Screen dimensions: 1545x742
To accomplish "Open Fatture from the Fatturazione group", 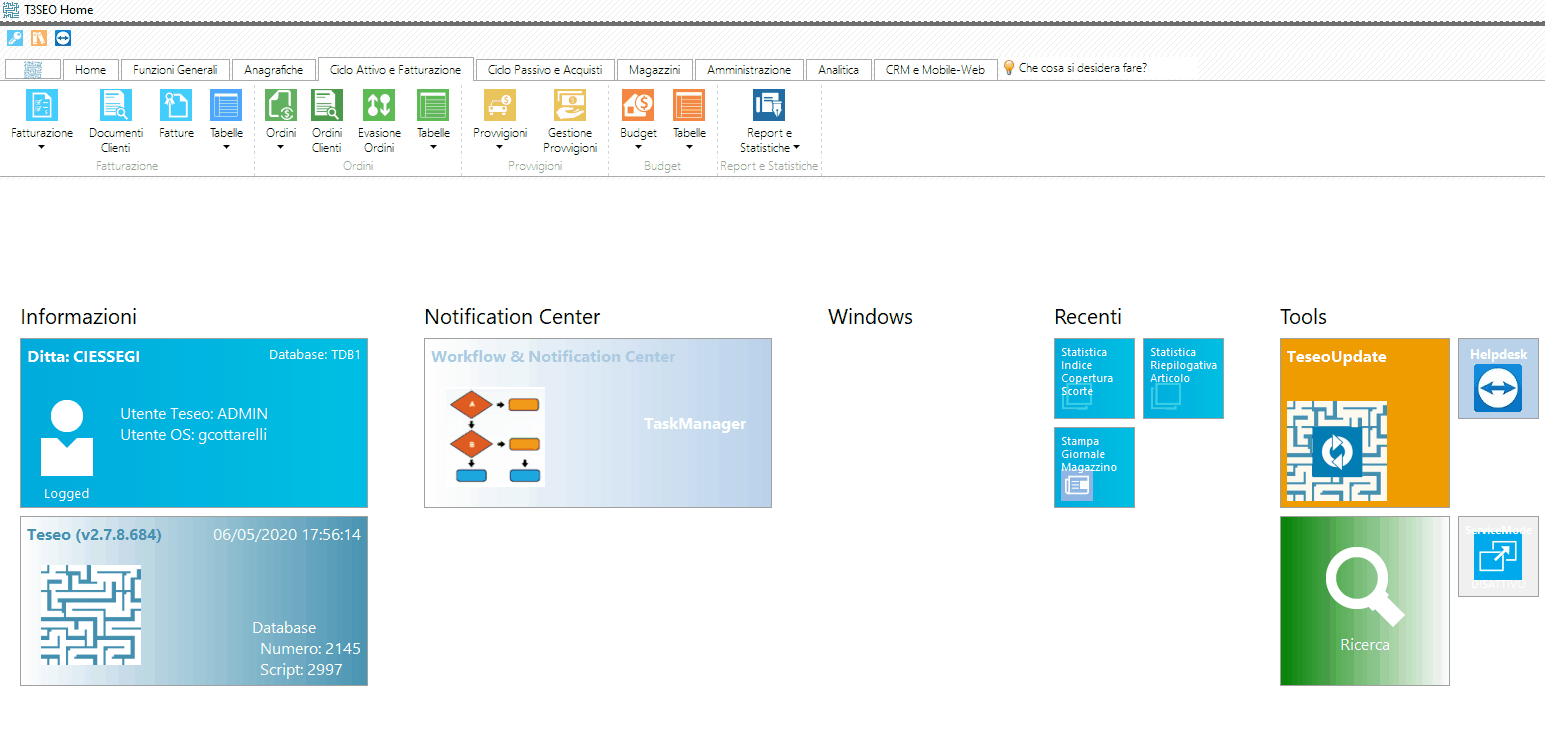I will tap(177, 114).
